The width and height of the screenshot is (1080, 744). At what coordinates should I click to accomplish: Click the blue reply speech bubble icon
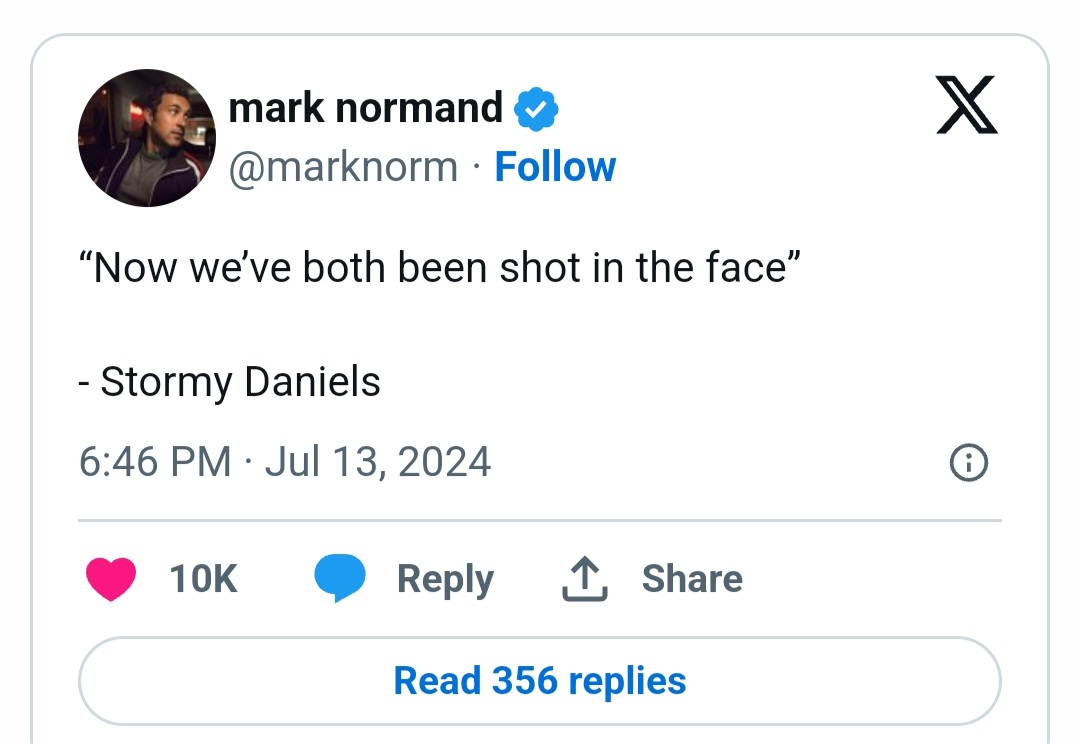pyautogui.click(x=340, y=578)
